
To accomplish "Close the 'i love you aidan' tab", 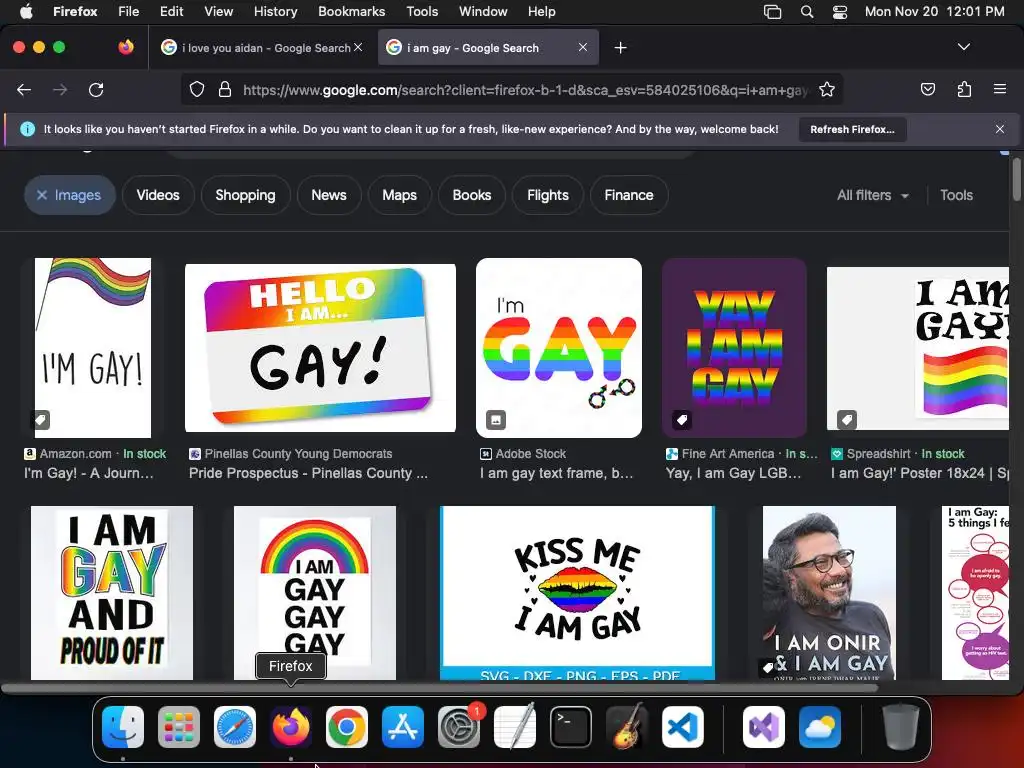I will 358,47.
